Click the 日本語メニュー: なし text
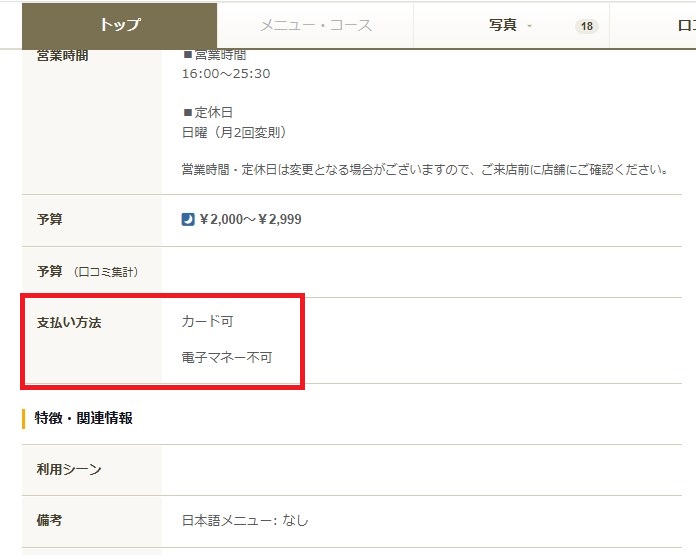696x555 pixels. pyautogui.click(x=245, y=521)
